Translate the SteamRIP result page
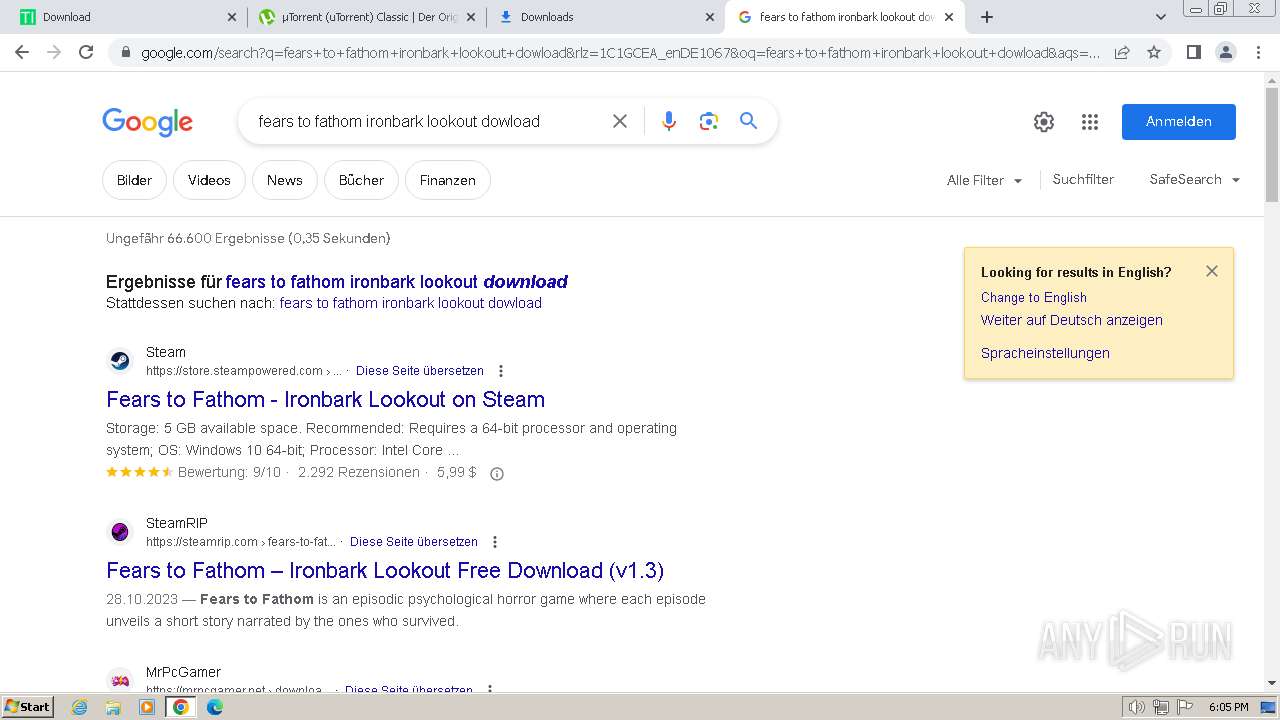Screen dimensions: 1280x720 click(414, 542)
